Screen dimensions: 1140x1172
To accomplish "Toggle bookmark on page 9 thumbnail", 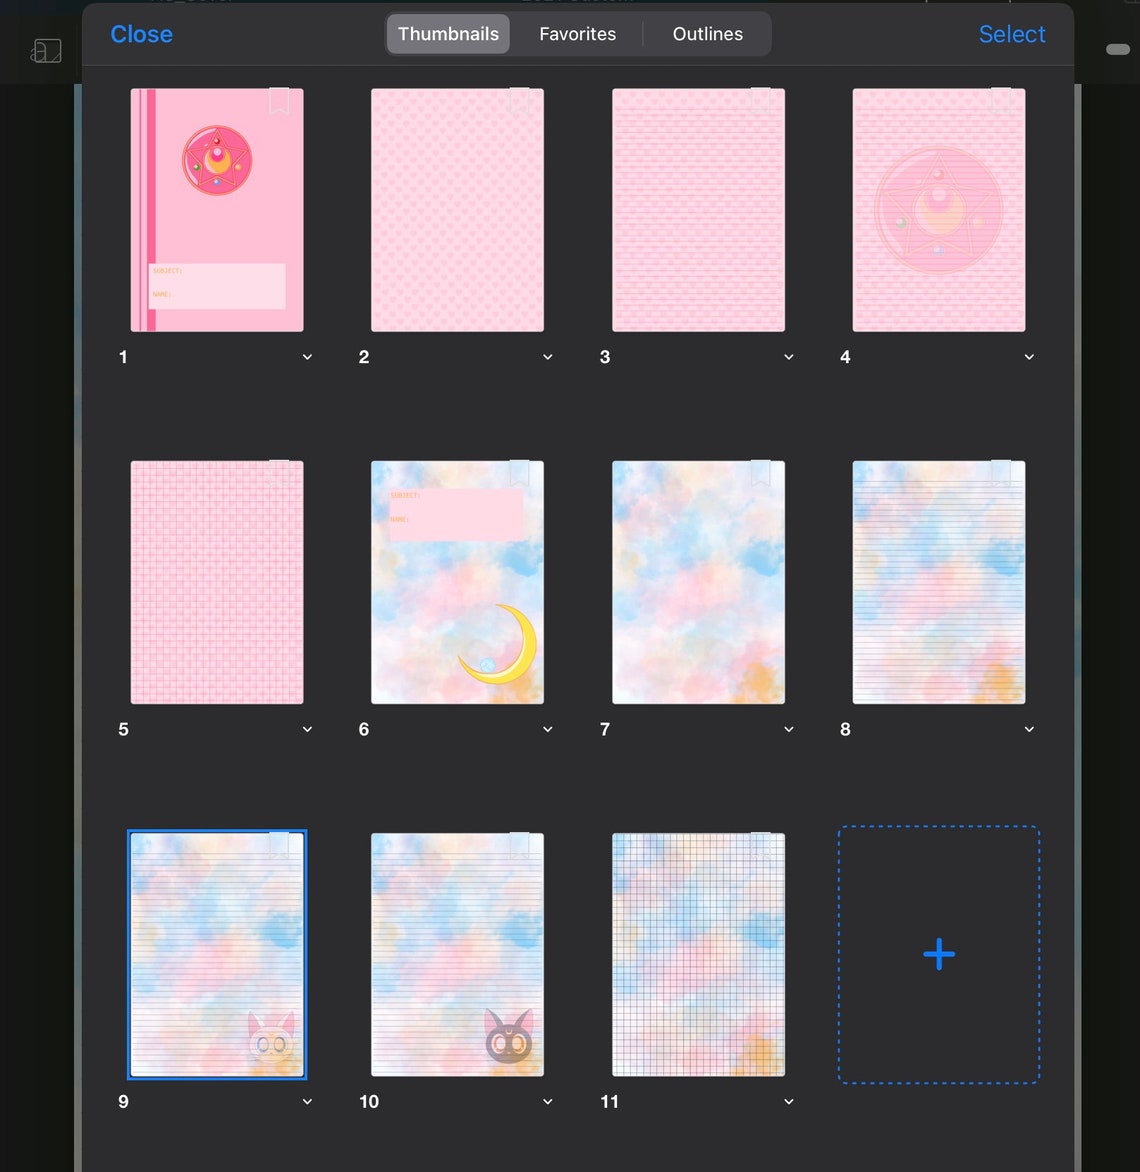I will coord(279,845).
